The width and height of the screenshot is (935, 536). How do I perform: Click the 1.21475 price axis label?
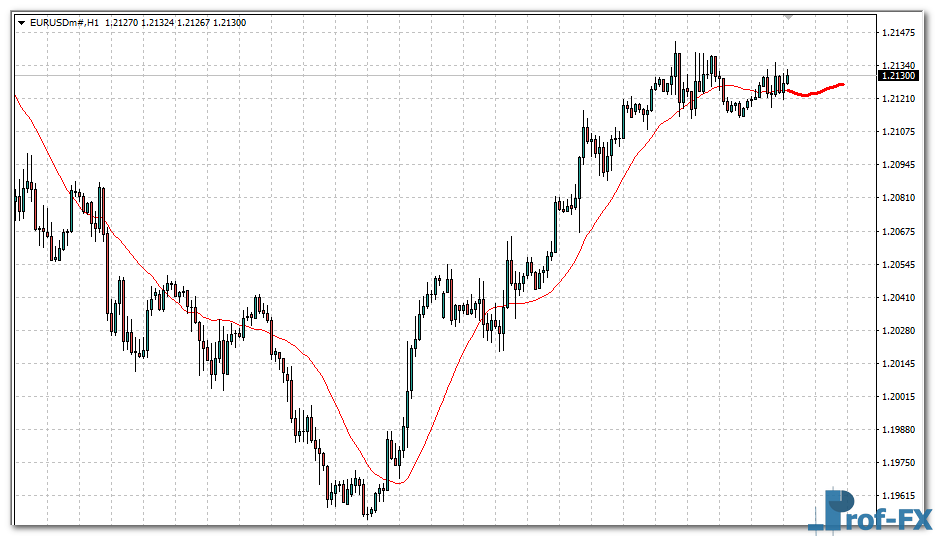898,33
